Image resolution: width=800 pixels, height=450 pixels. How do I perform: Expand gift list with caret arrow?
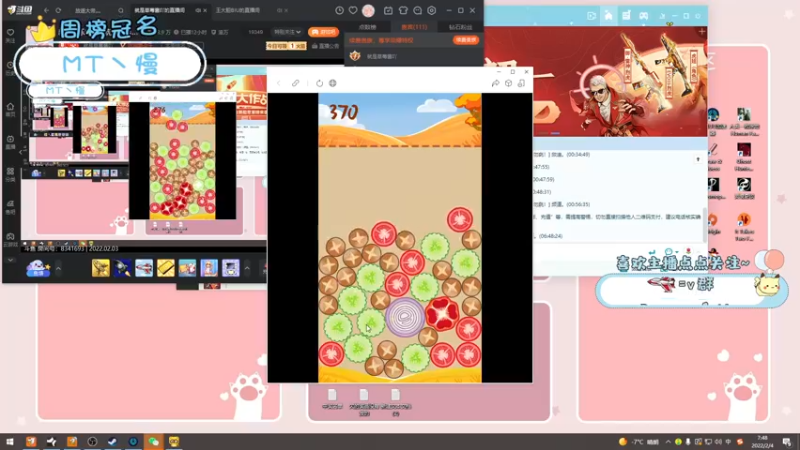pos(247,268)
